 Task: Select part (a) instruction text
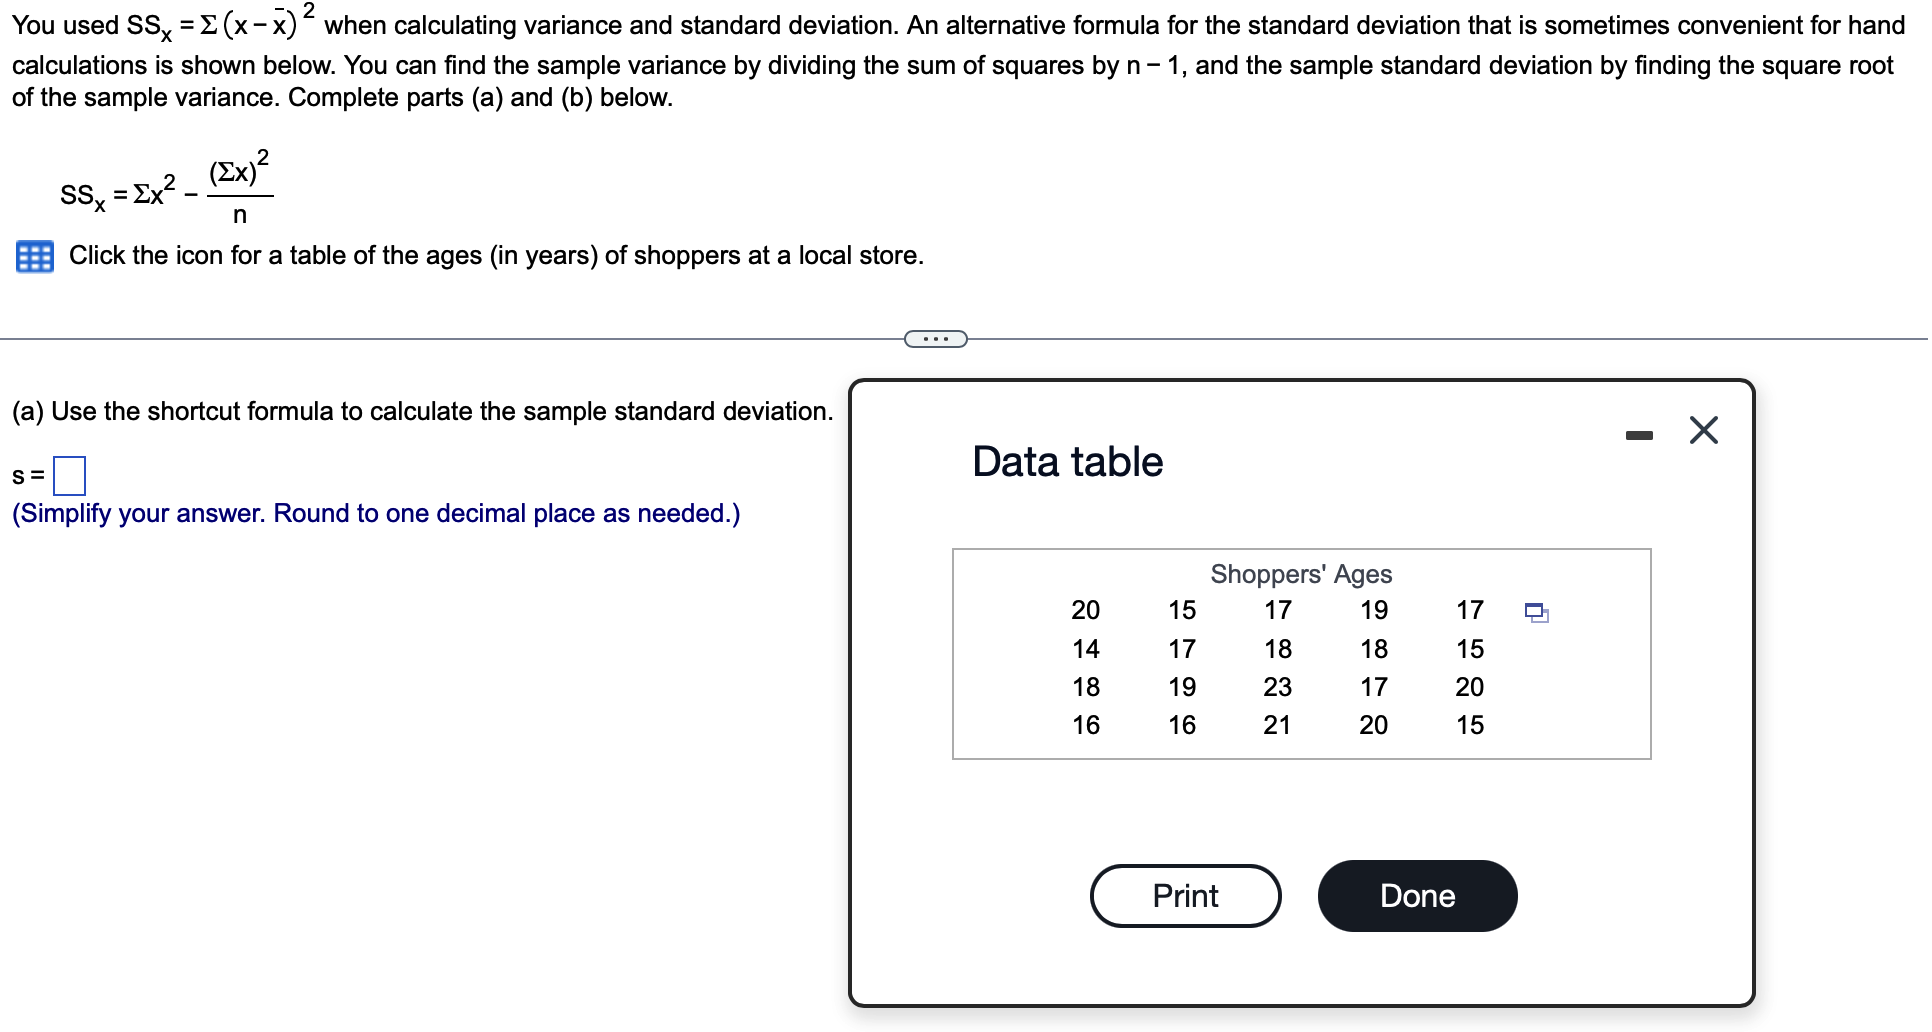[x=420, y=410]
